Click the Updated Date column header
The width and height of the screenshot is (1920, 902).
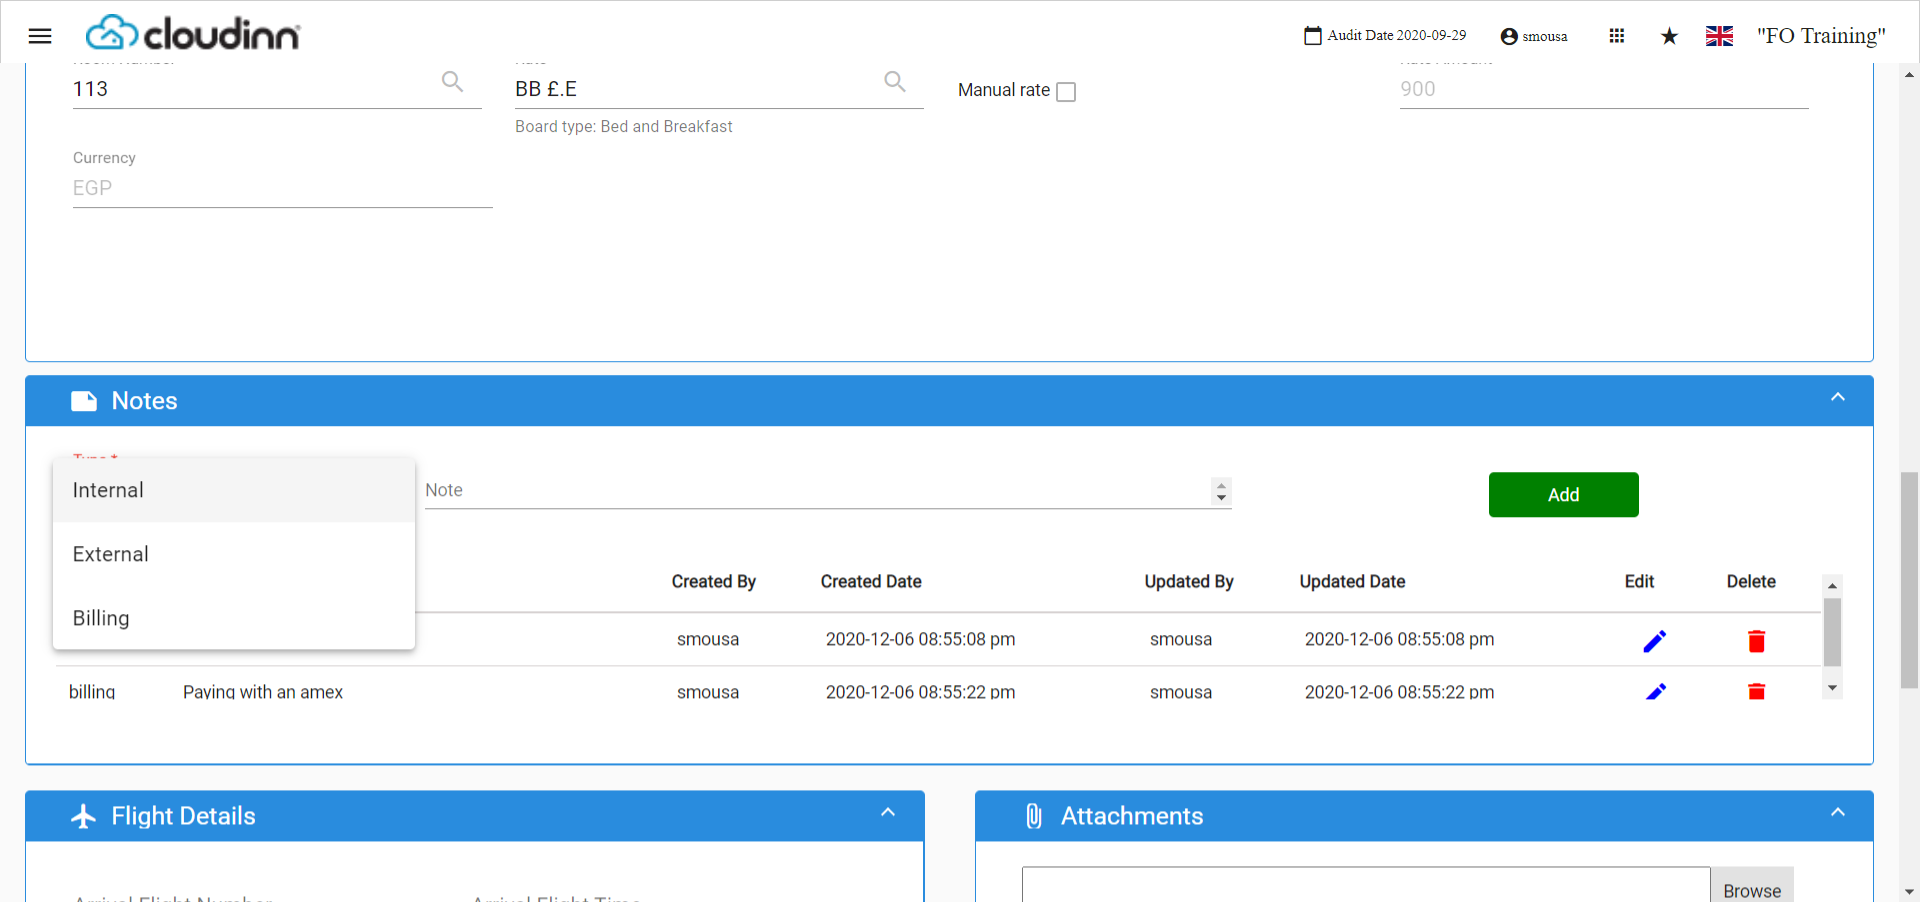pyautogui.click(x=1352, y=582)
